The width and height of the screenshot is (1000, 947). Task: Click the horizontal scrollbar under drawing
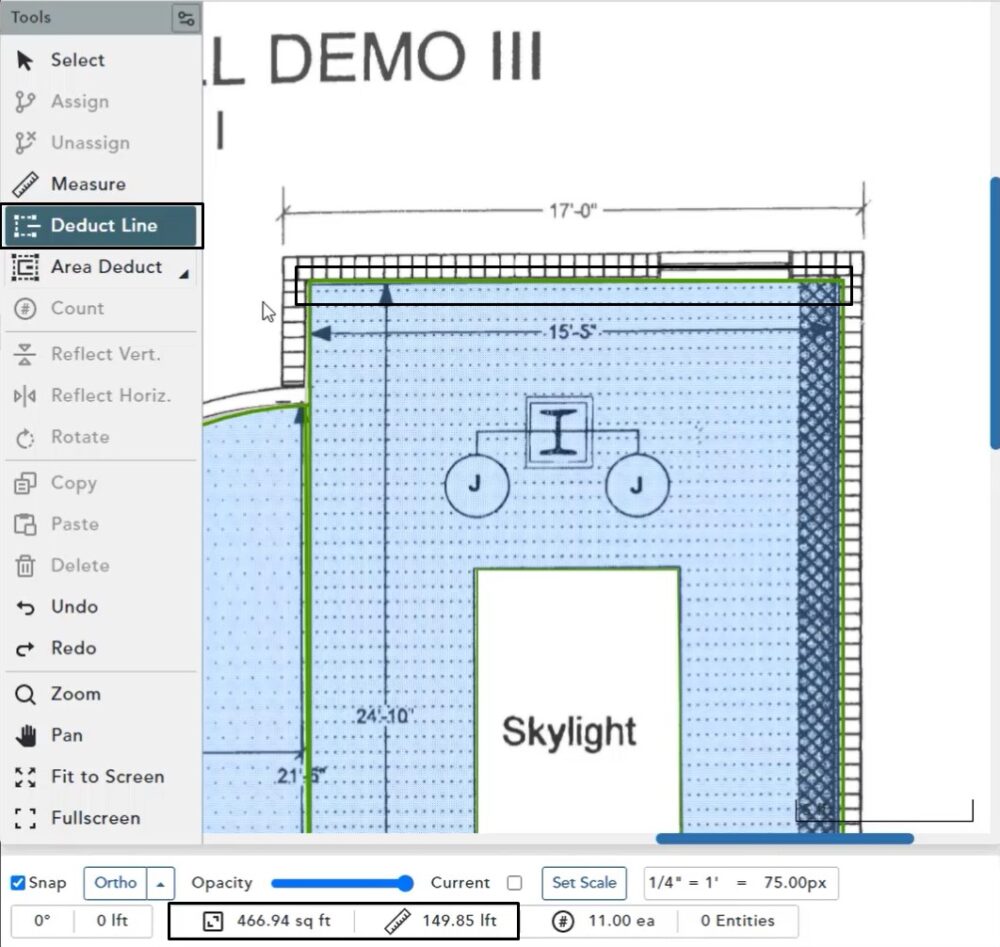click(784, 839)
